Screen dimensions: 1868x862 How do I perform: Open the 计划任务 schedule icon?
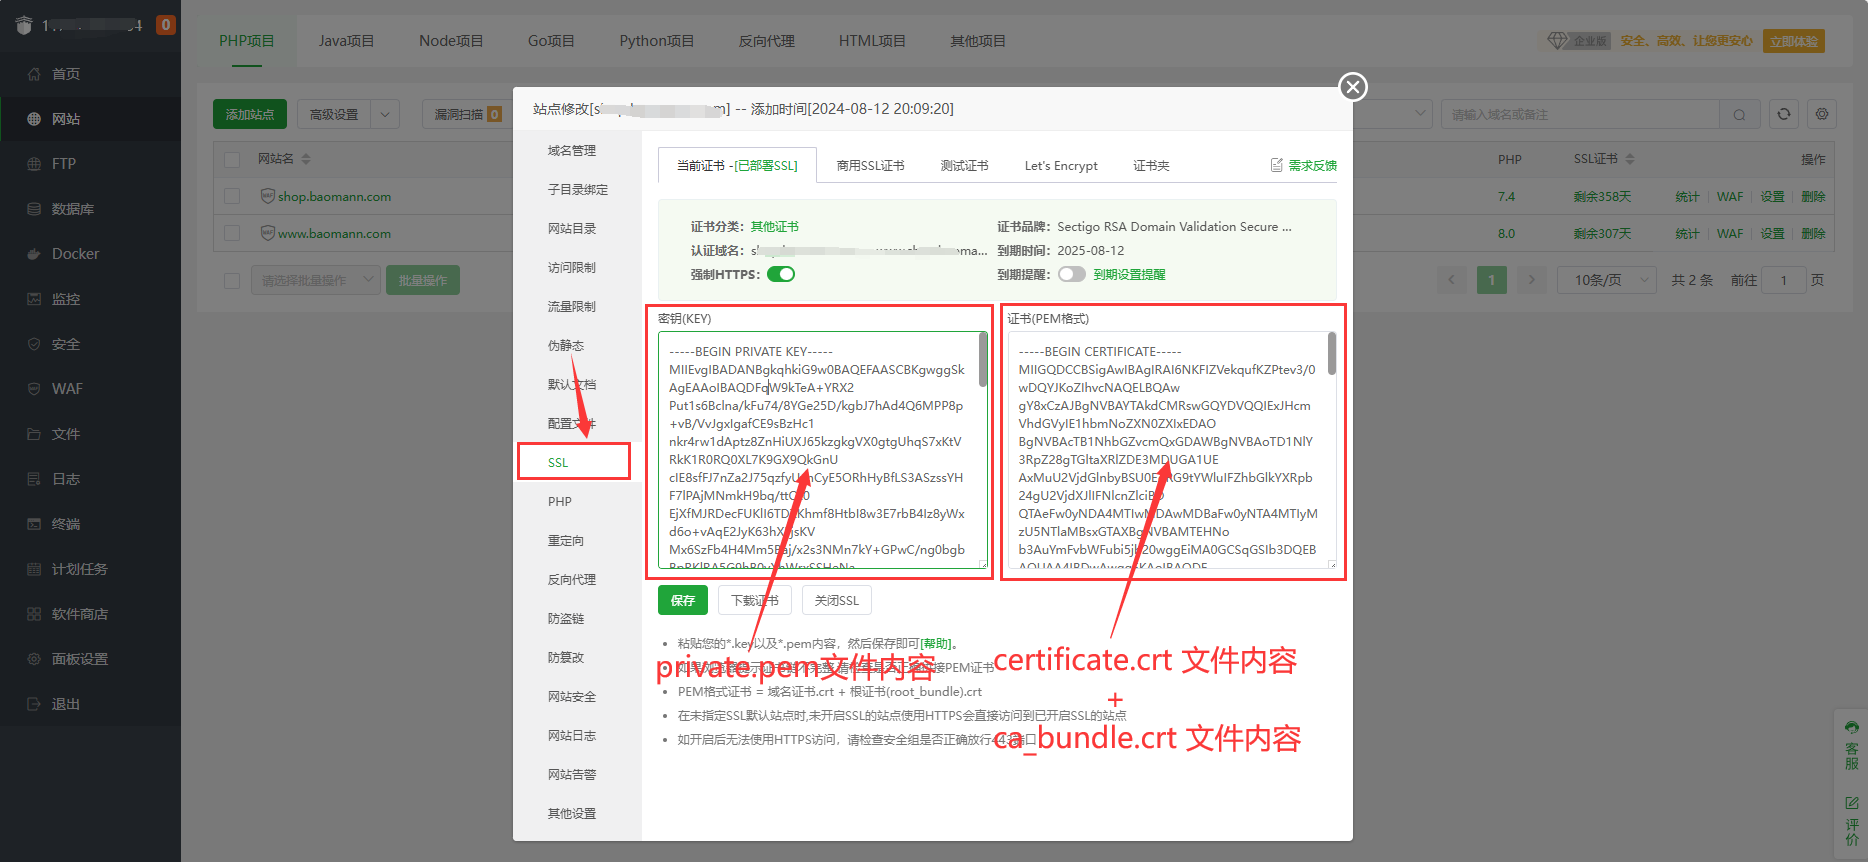coord(34,569)
